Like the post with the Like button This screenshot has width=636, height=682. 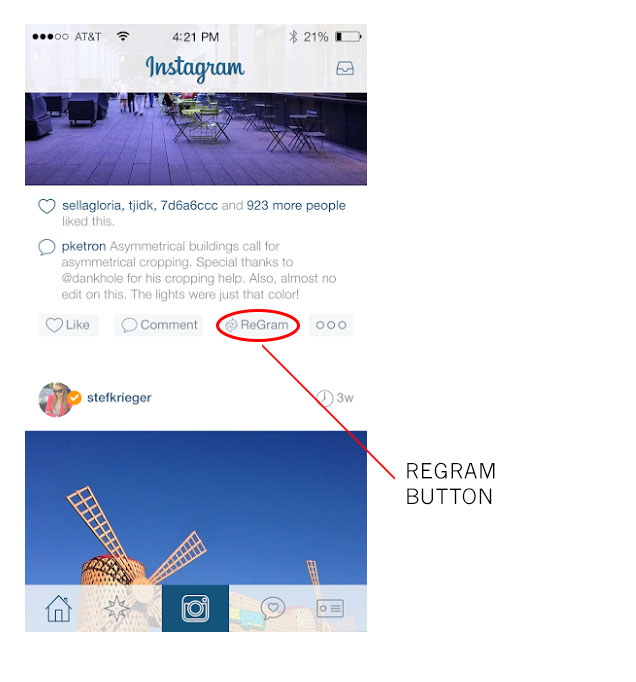point(68,325)
